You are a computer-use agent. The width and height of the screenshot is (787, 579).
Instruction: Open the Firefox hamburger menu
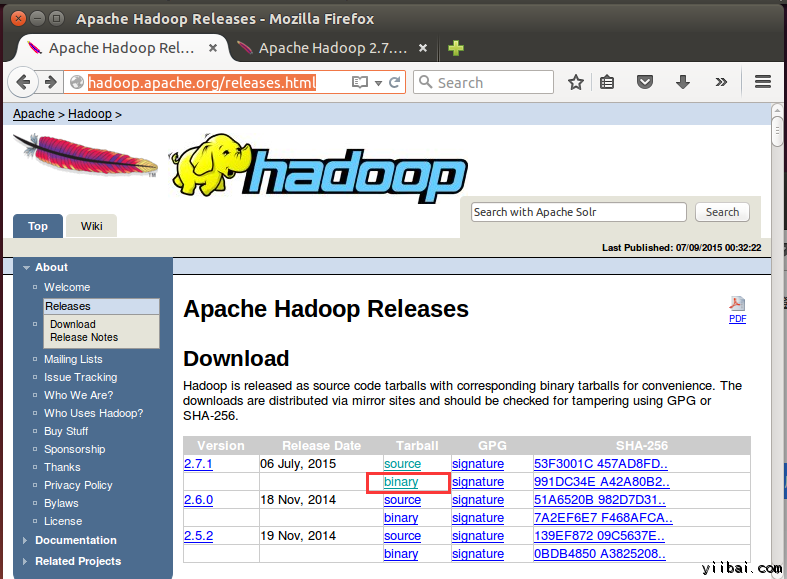(x=763, y=82)
